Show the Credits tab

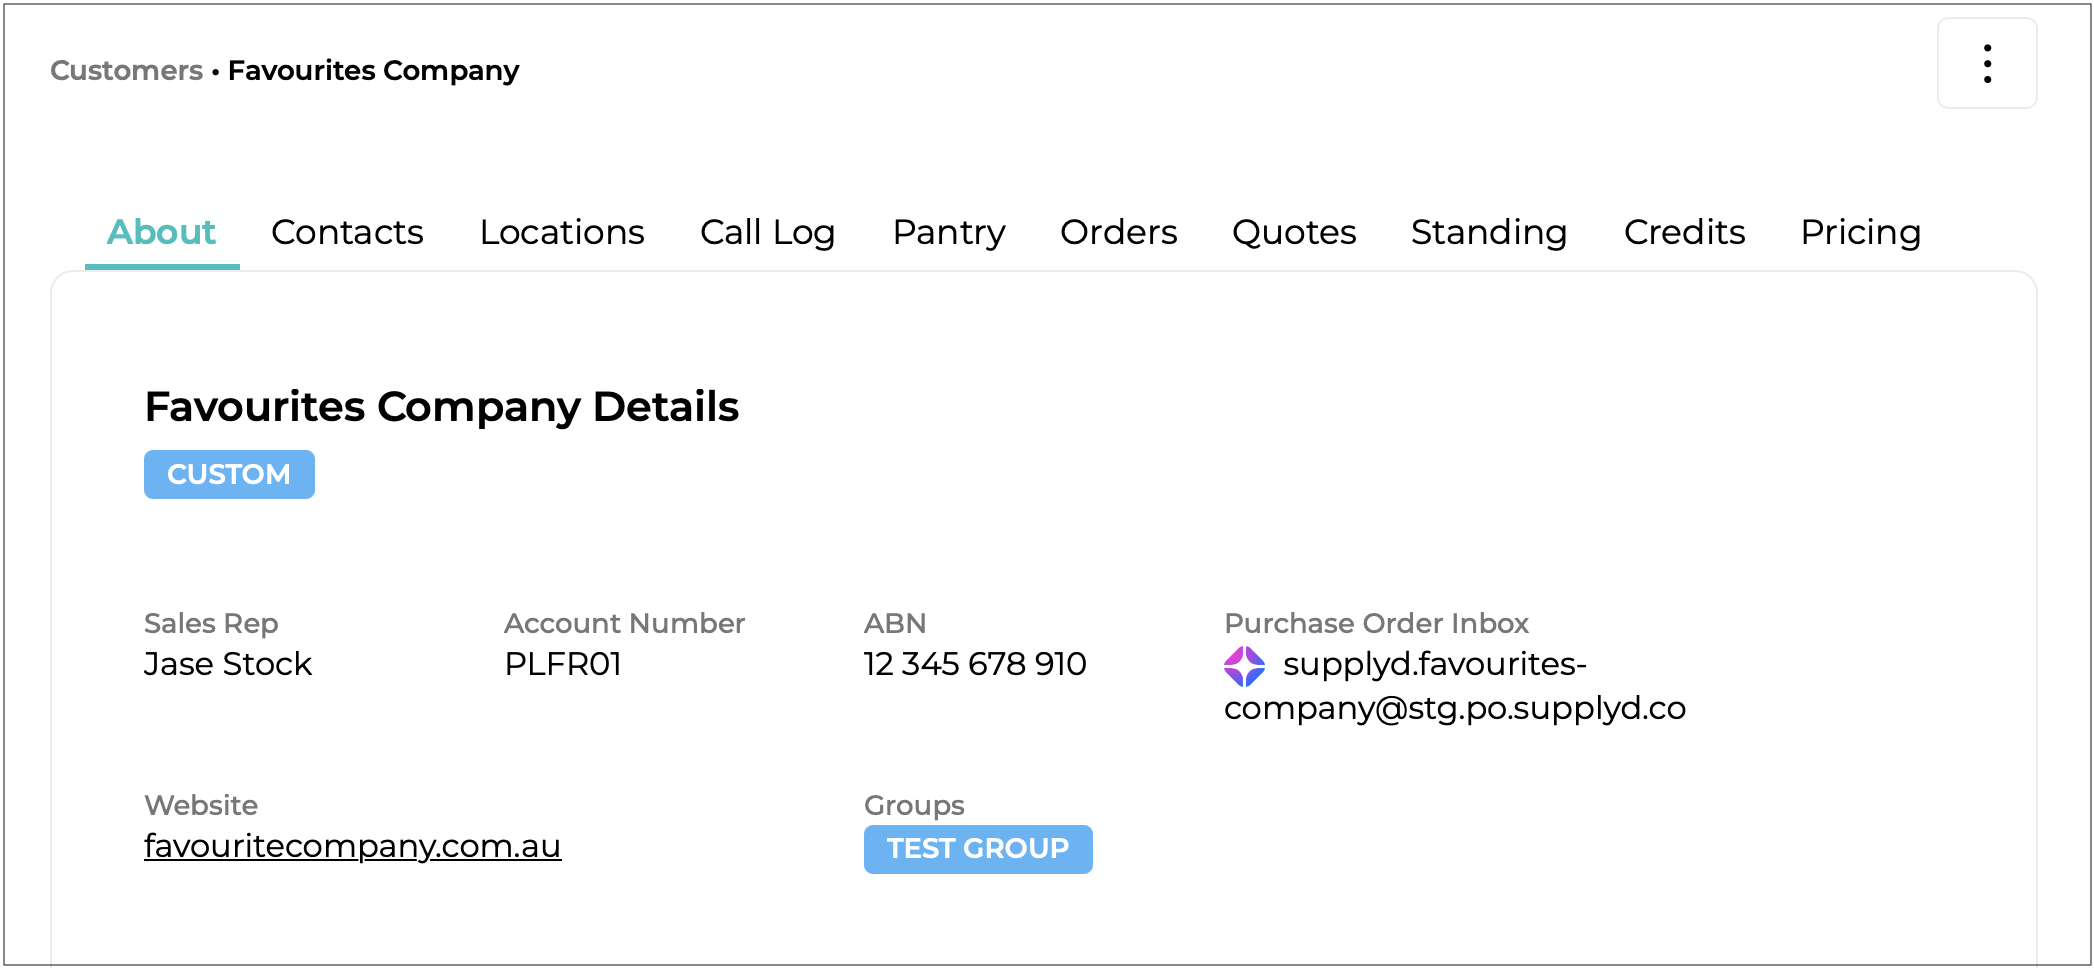click(x=1684, y=232)
